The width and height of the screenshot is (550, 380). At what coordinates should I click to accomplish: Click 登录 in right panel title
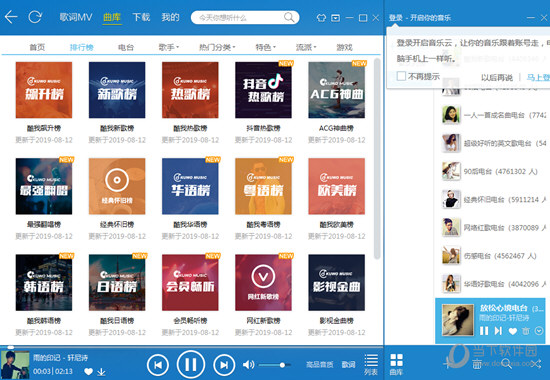coord(396,18)
